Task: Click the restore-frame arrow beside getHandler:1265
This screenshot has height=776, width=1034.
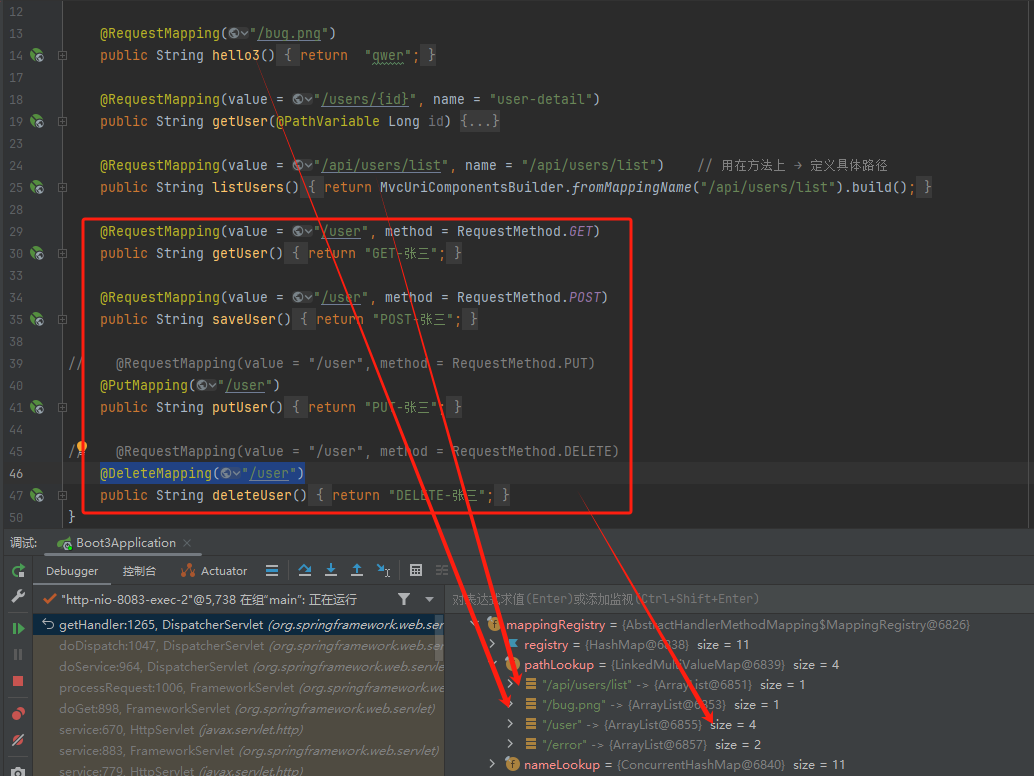Action: click(x=47, y=624)
